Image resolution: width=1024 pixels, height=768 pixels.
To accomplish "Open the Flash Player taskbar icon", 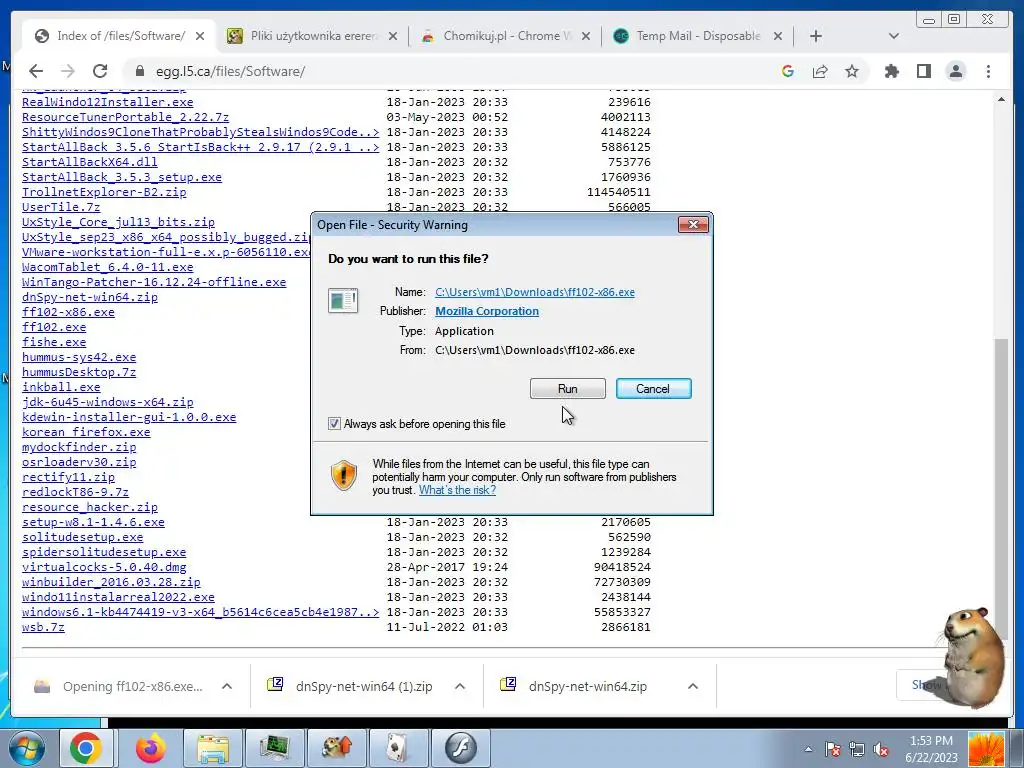I will click(460, 748).
